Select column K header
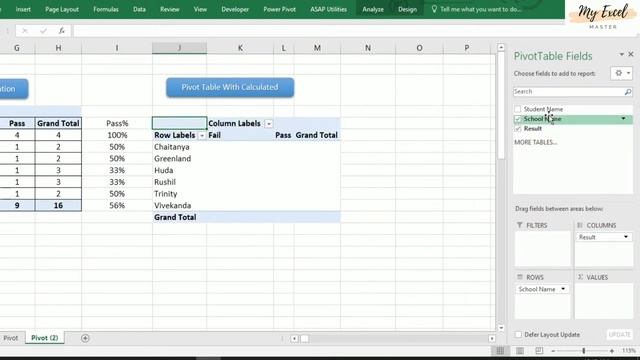The image size is (640, 360). tap(240, 48)
